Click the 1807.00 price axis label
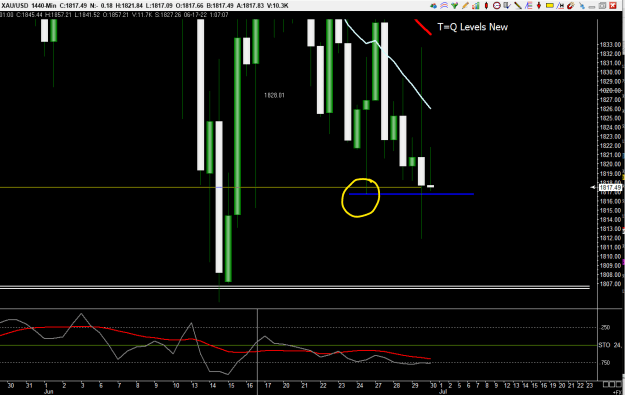Viewport: 625px width, 395px height. pos(610,284)
